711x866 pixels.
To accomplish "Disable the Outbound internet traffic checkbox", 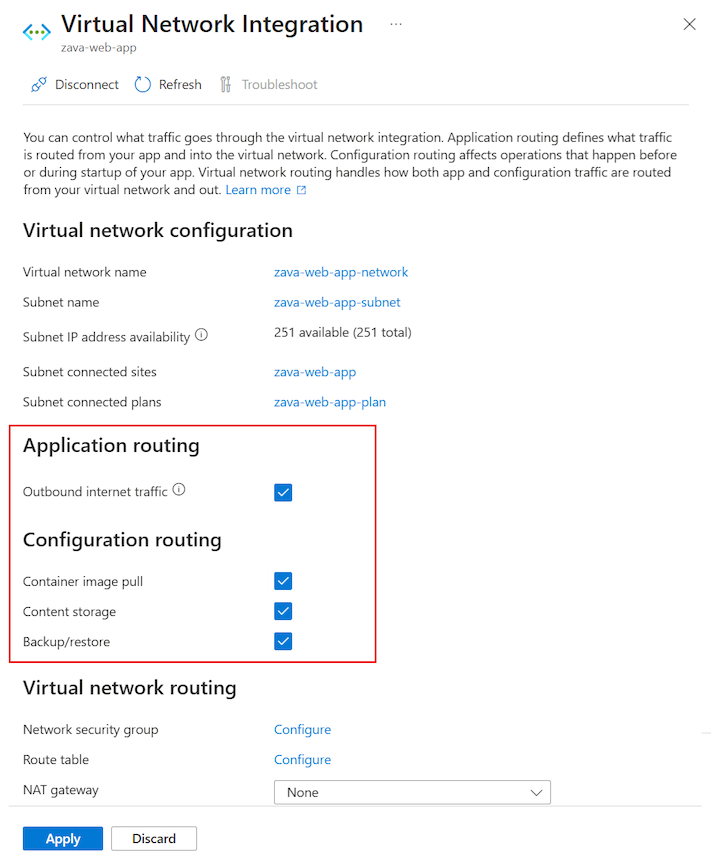I will 283,492.
